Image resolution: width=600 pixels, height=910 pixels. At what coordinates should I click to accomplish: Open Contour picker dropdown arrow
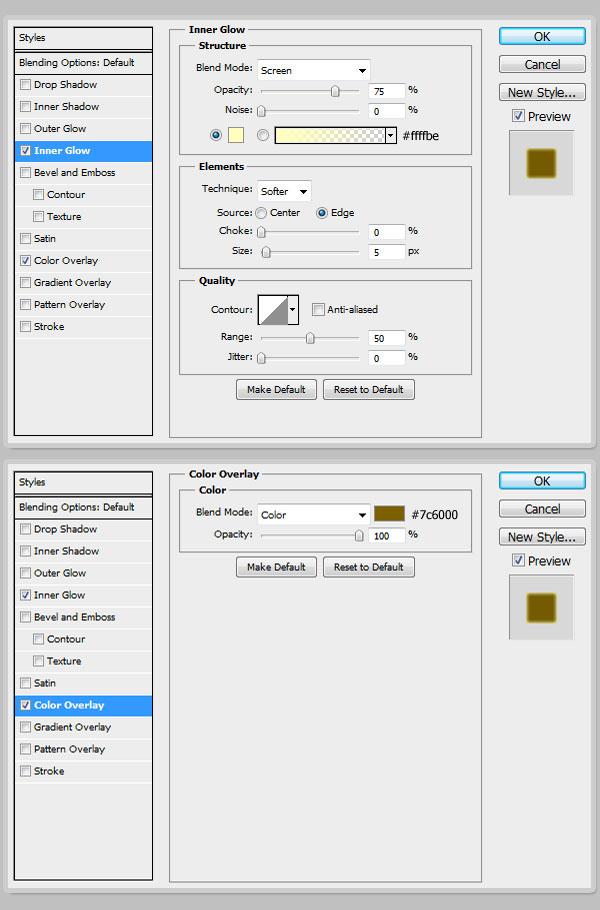pyautogui.click(x=293, y=310)
